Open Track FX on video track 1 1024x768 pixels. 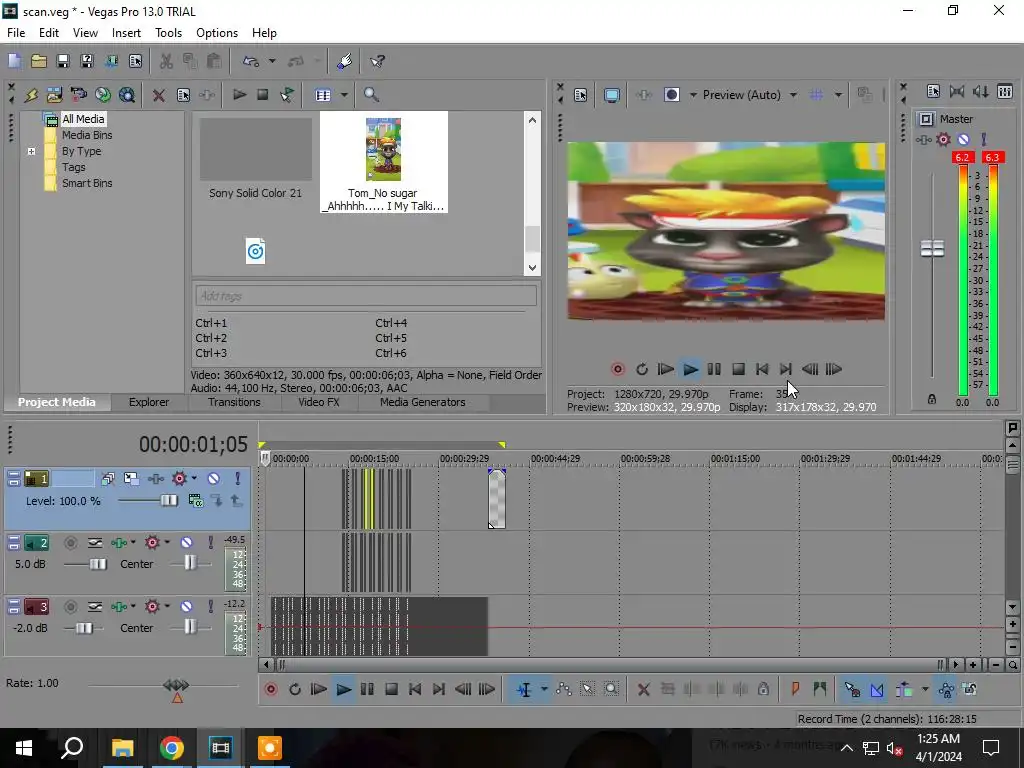click(x=155, y=479)
